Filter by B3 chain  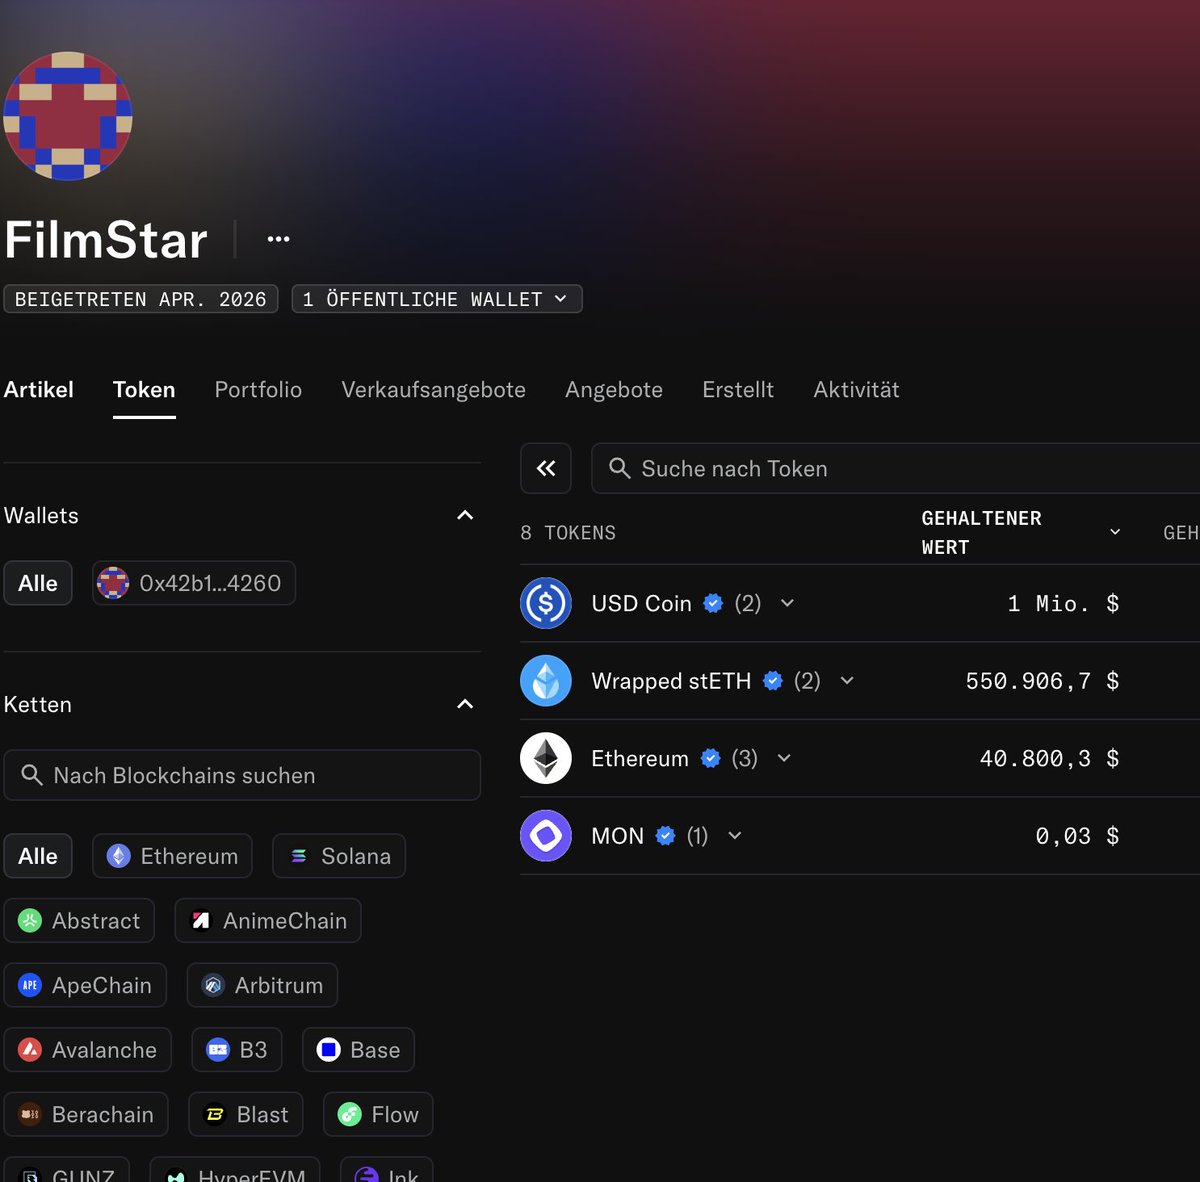[237, 1050]
